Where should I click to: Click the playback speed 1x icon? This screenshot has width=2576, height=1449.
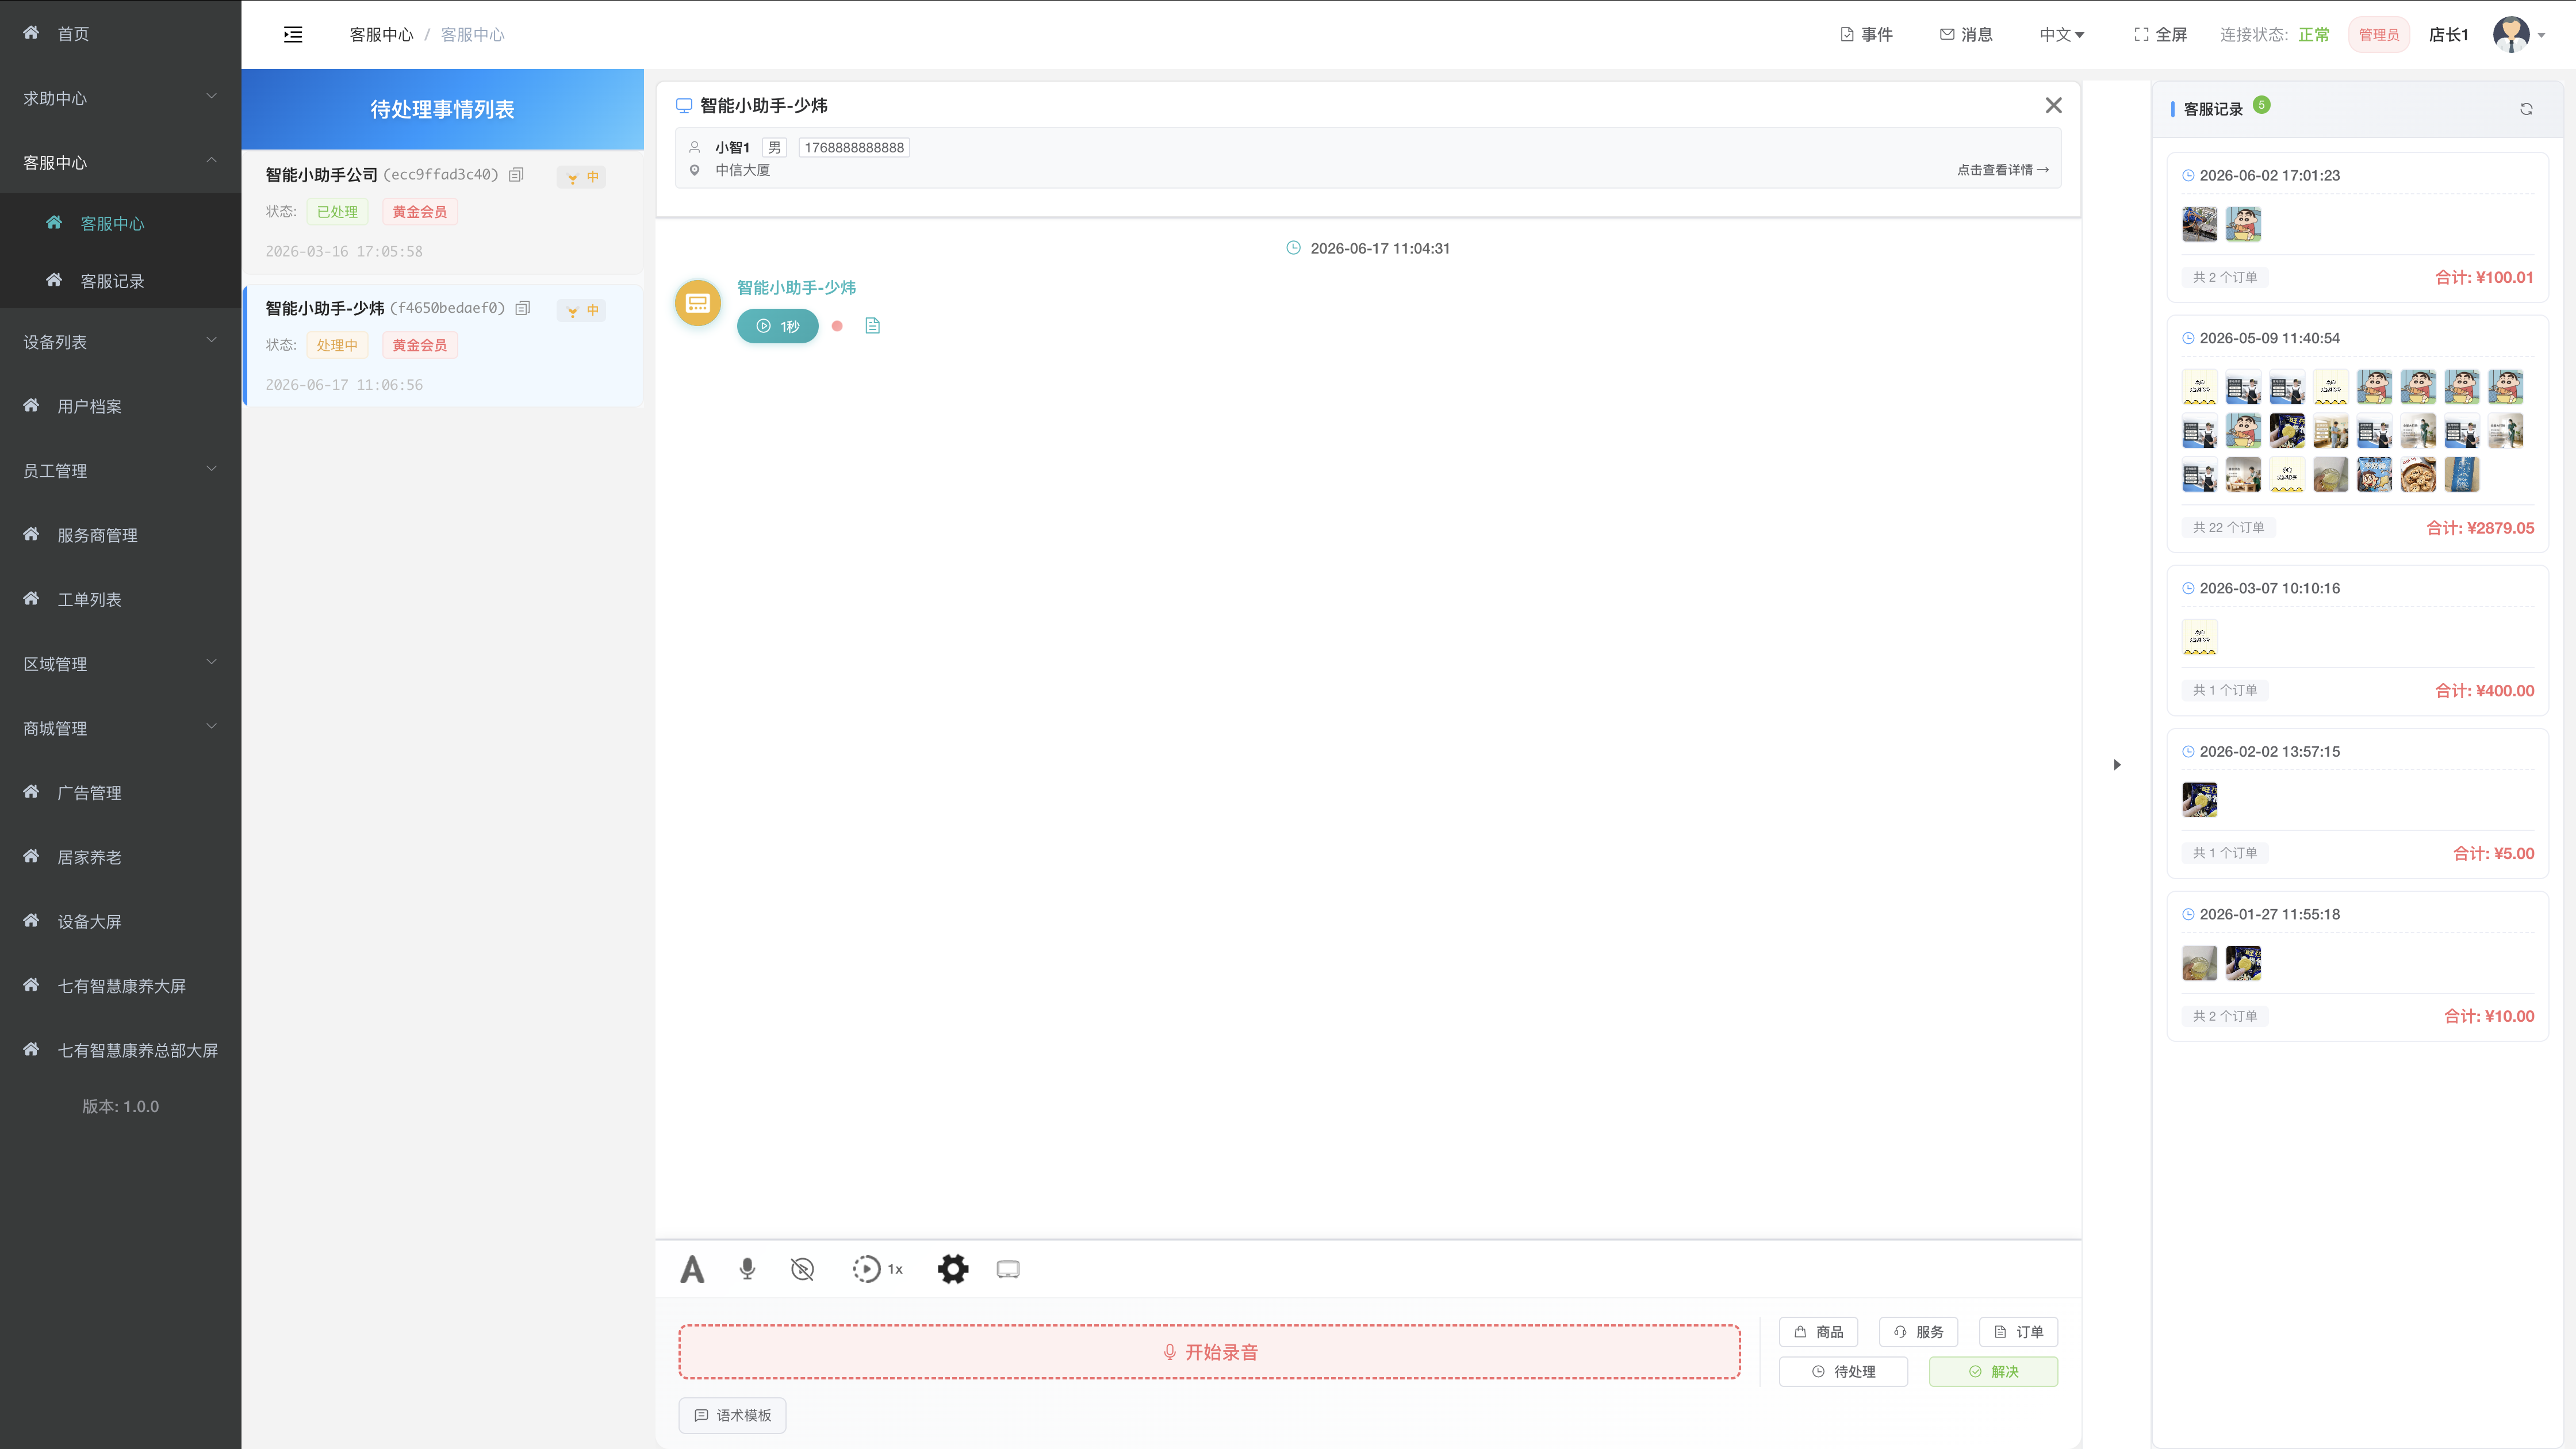877,1269
